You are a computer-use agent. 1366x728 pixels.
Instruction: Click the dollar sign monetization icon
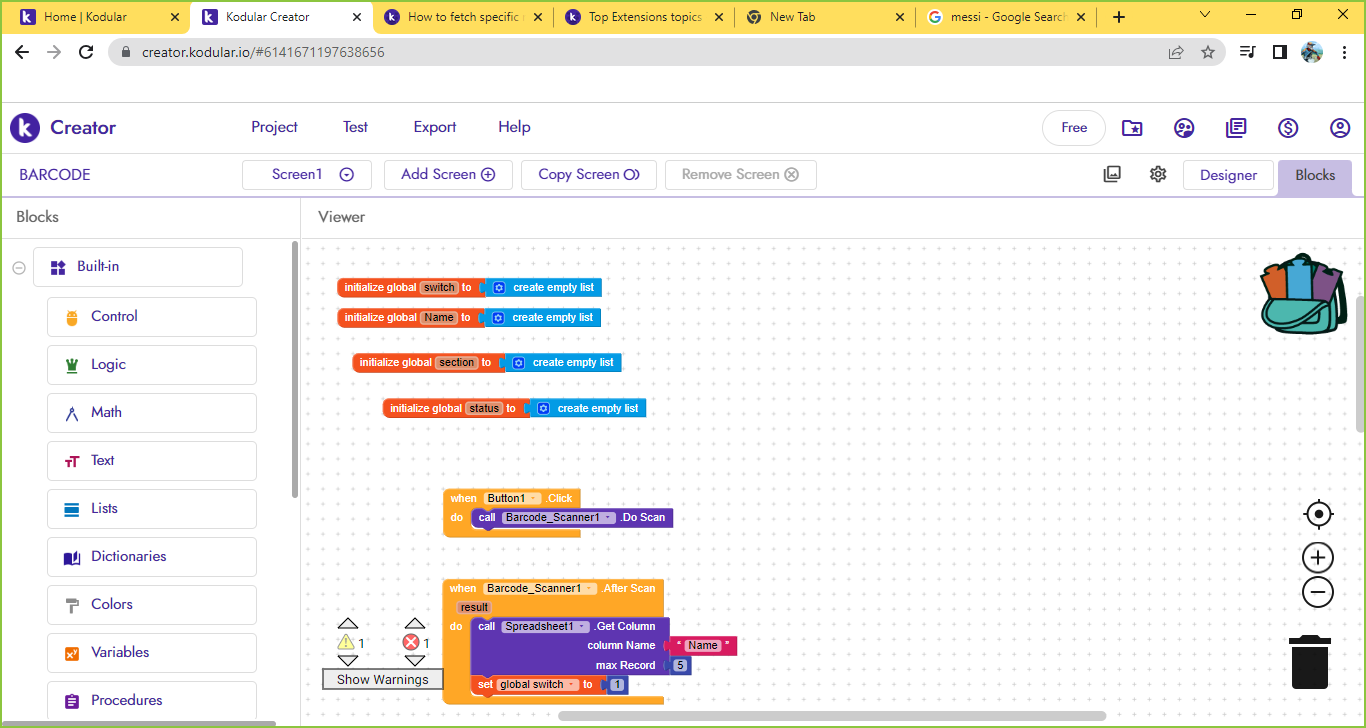(x=1288, y=128)
